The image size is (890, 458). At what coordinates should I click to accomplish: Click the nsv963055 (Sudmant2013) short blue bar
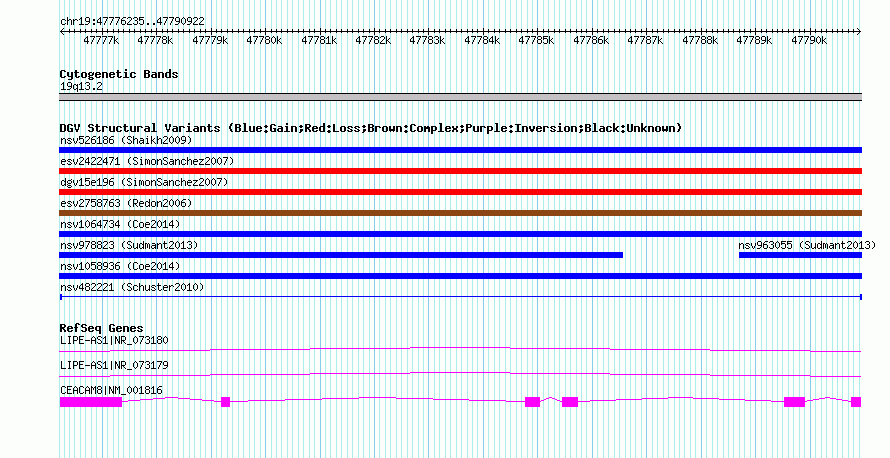pos(800,255)
